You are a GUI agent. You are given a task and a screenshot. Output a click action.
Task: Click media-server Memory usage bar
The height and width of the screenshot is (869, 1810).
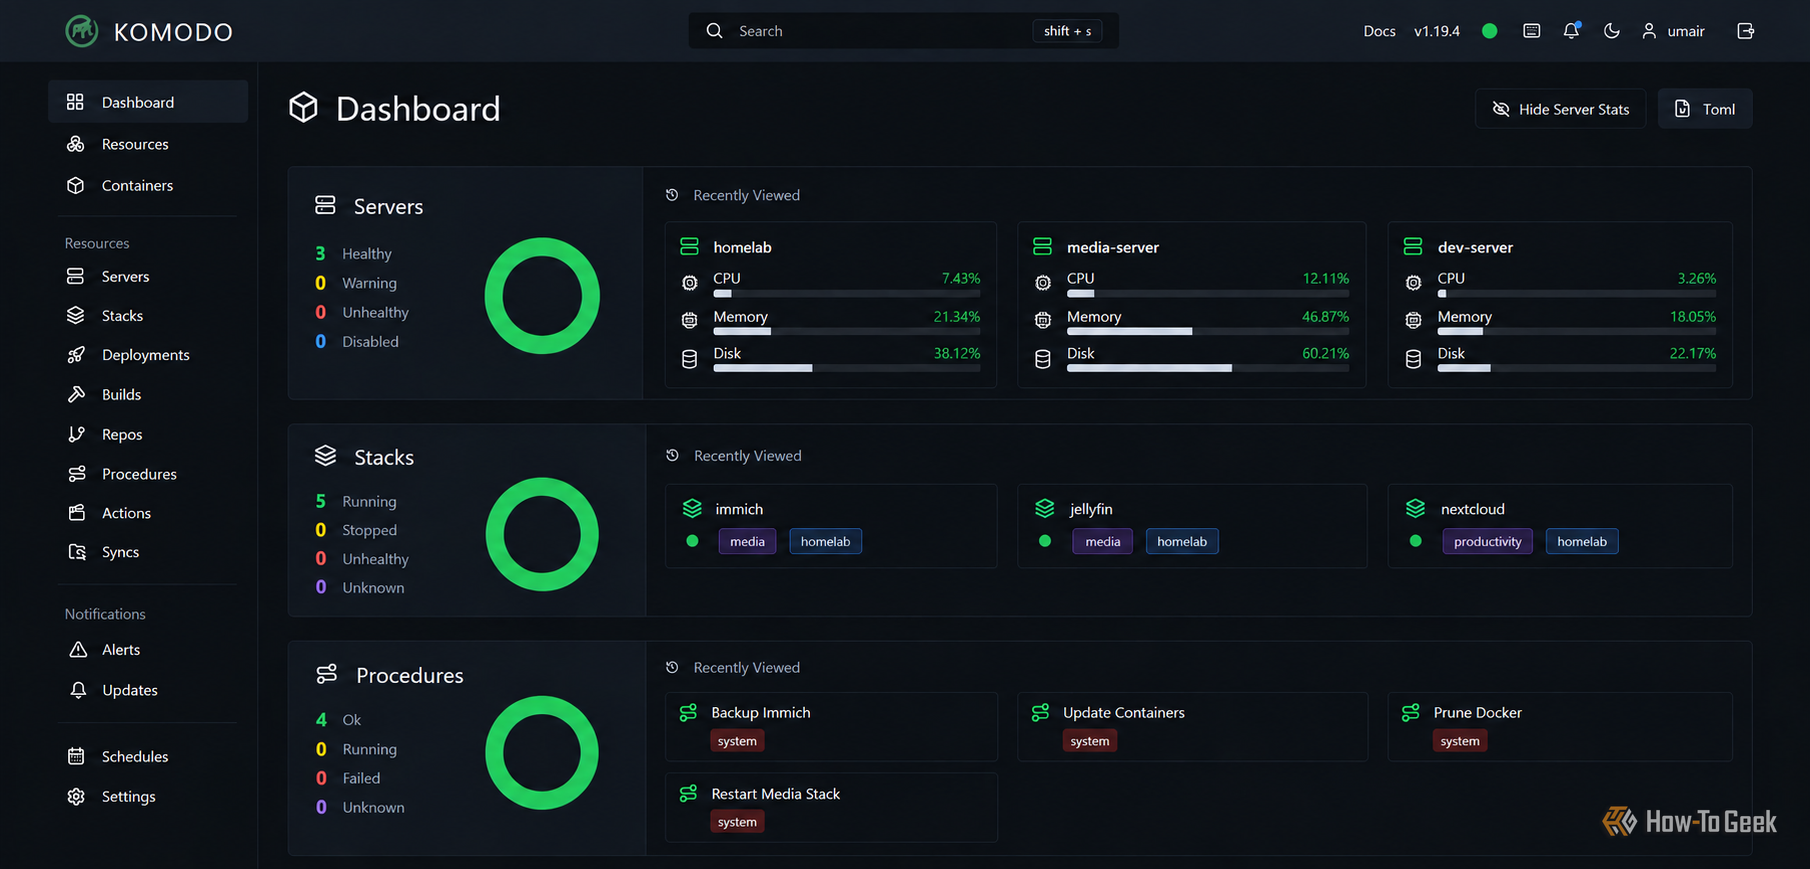pyautogui.click(x=1207, y=331)
